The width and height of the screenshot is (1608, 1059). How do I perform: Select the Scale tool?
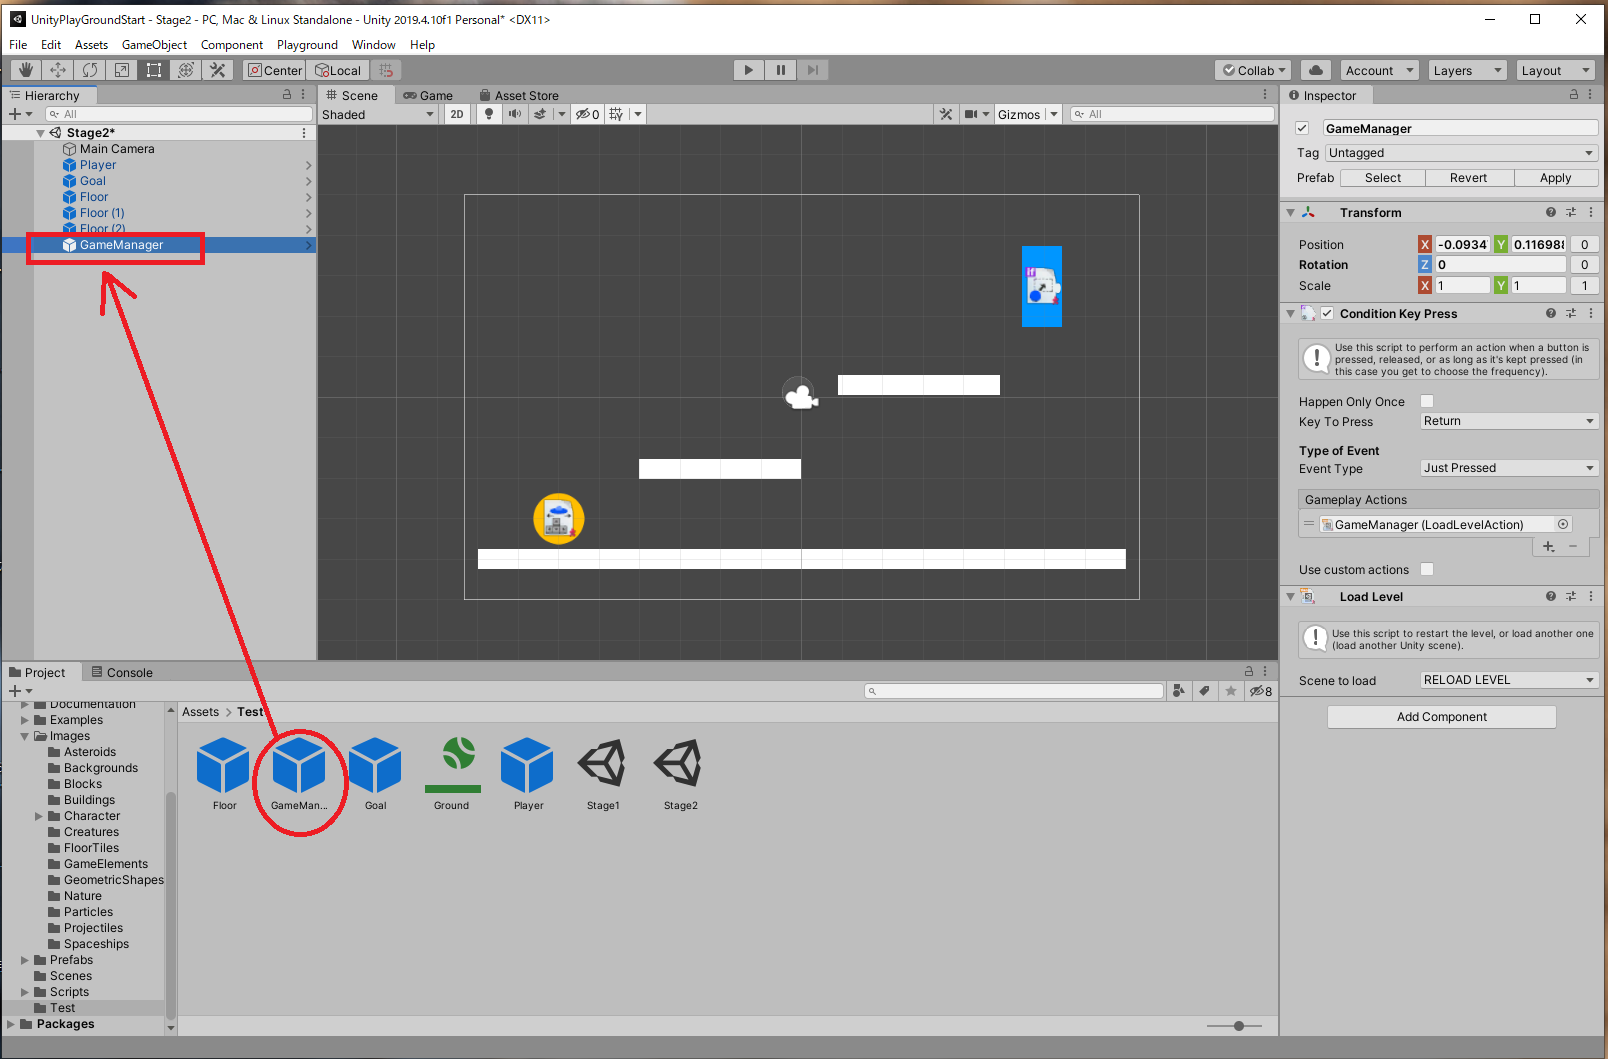click(x=122, y=70)
